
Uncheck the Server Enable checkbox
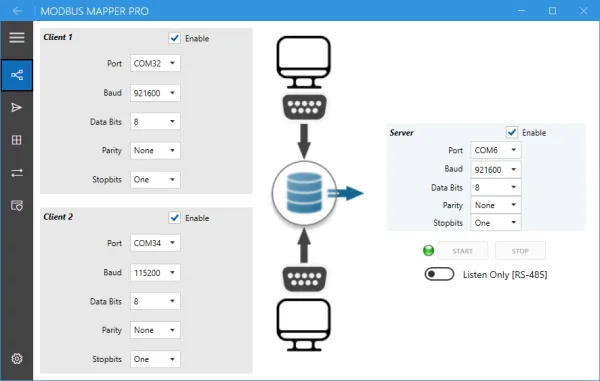(x=512, y=132)
